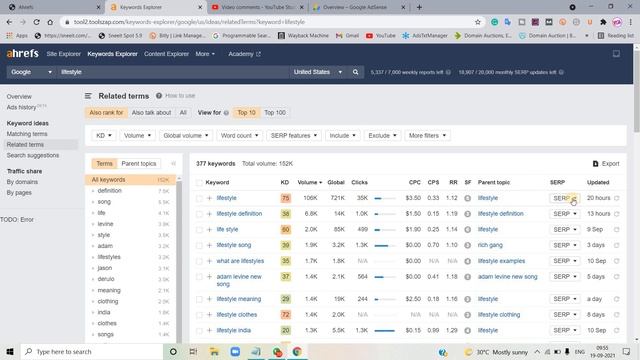Open the Volume filter dropdown
Screen dimensions: 640x360
137,136
